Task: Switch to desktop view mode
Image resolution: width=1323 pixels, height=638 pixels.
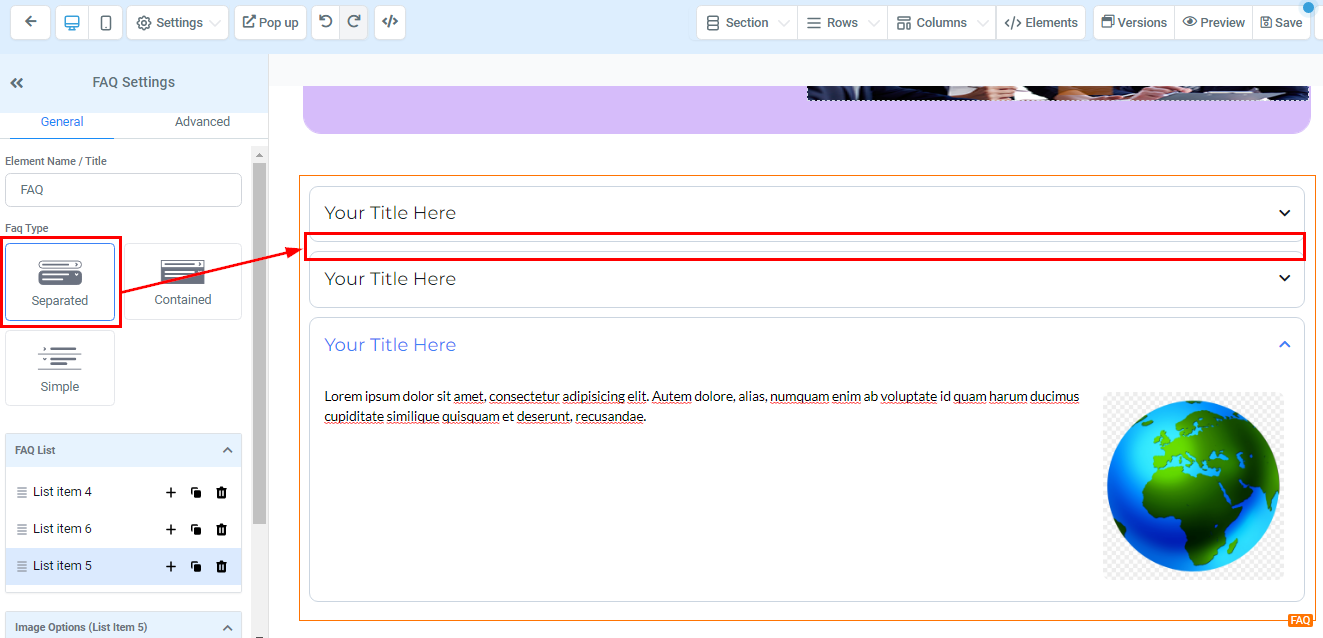Action: (72, 22)
